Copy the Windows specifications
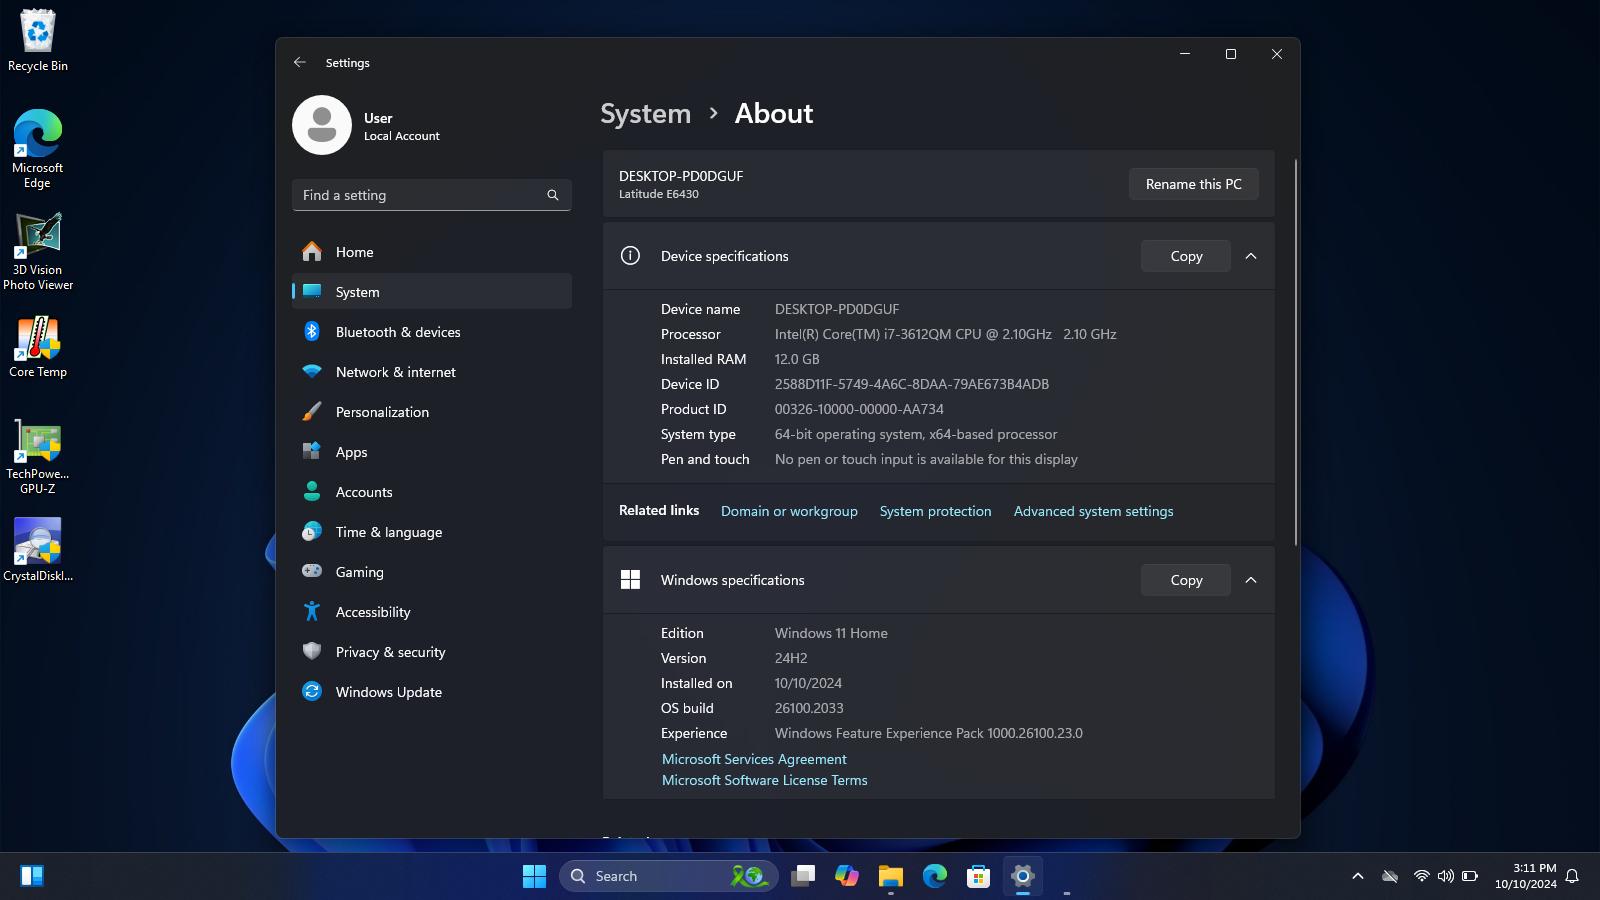Viewport: 1600px width, 900px height. point(1186,580)
